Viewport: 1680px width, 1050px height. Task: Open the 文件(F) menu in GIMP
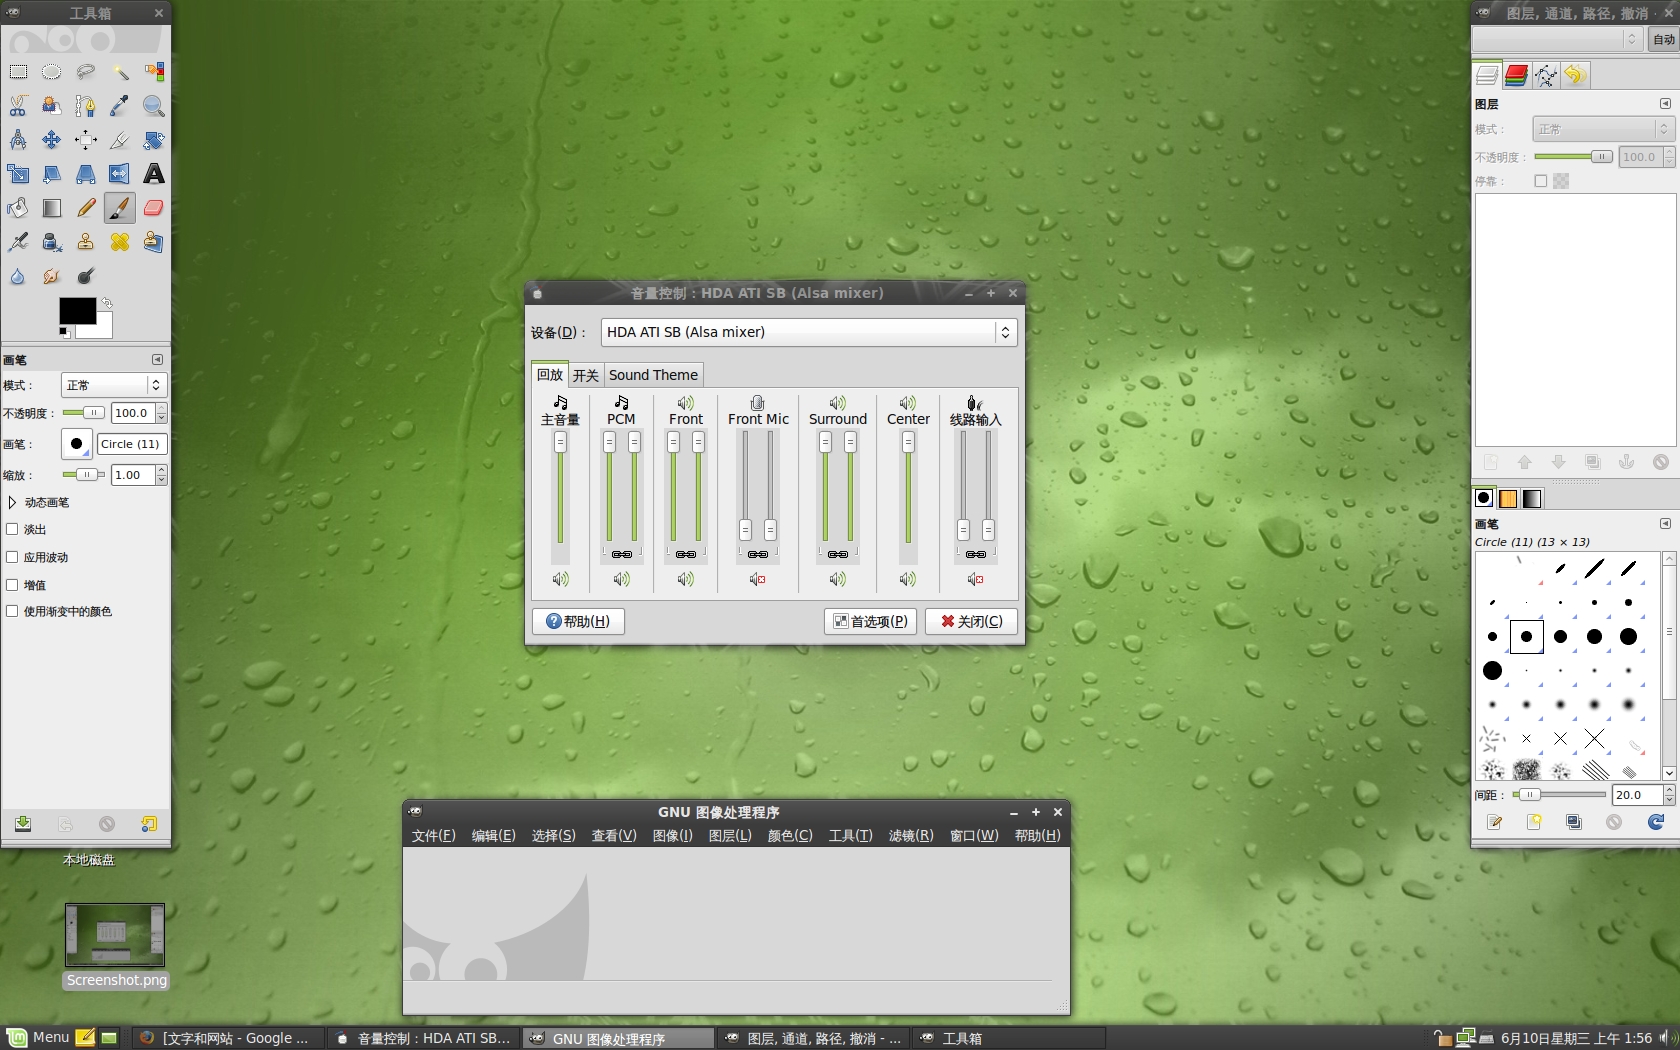click(x=433, y=835)
